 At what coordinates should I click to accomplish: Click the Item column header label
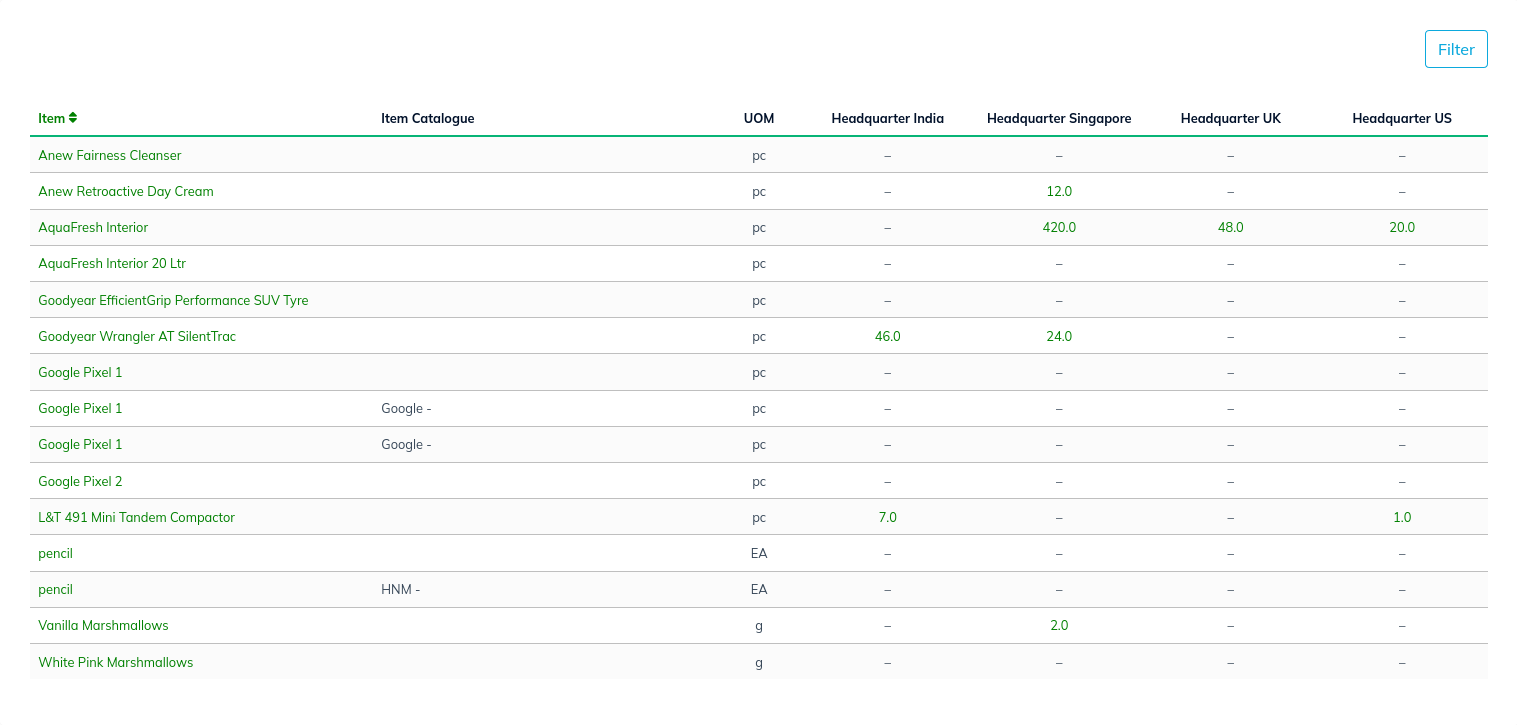click(51, 118)
